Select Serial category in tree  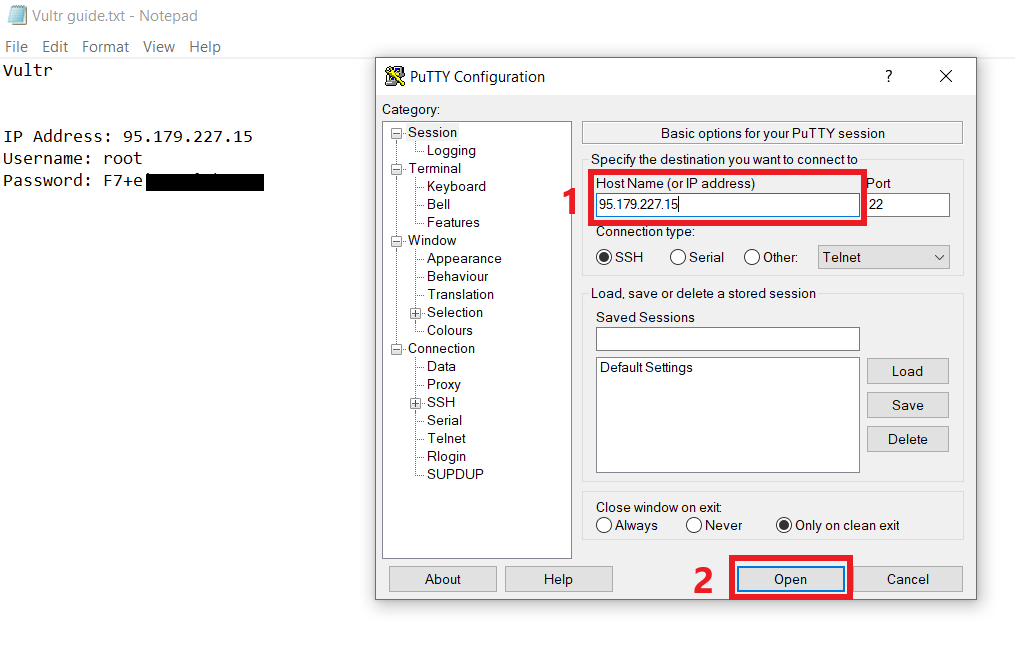[x=444, y=420]
